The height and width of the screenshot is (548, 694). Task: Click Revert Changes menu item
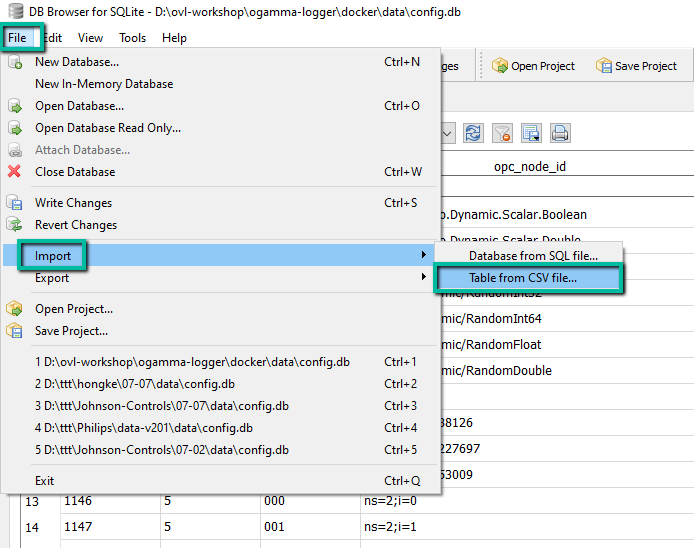point(76,225)
